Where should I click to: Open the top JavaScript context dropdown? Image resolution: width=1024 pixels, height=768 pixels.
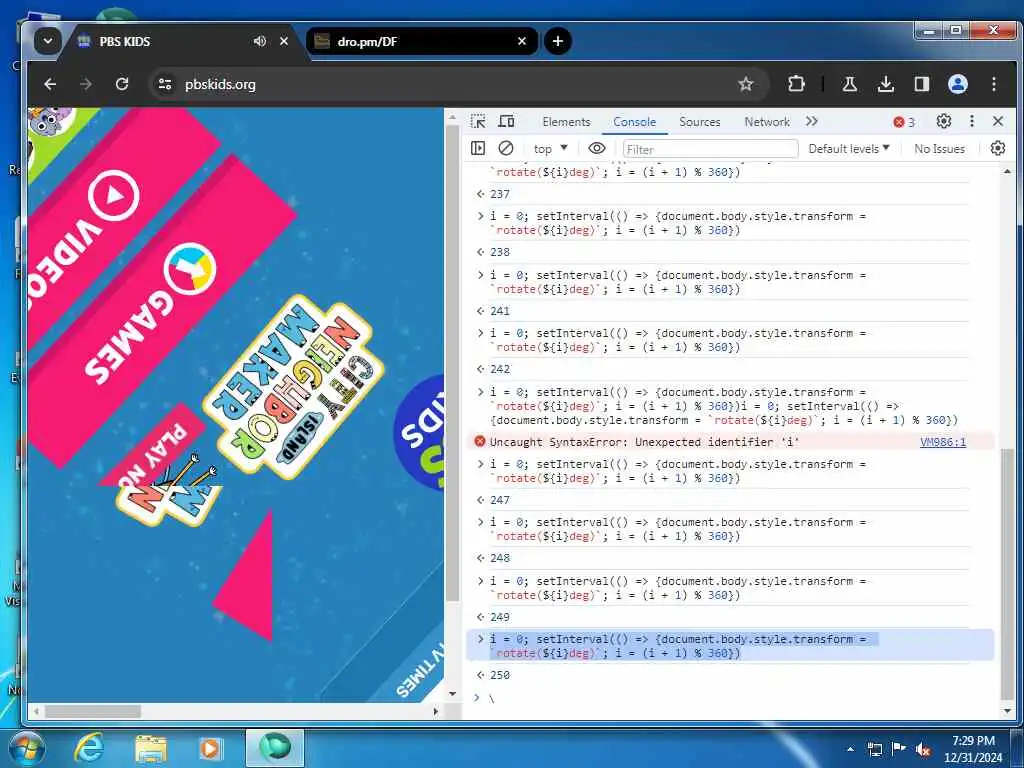[x=550, y=149]
